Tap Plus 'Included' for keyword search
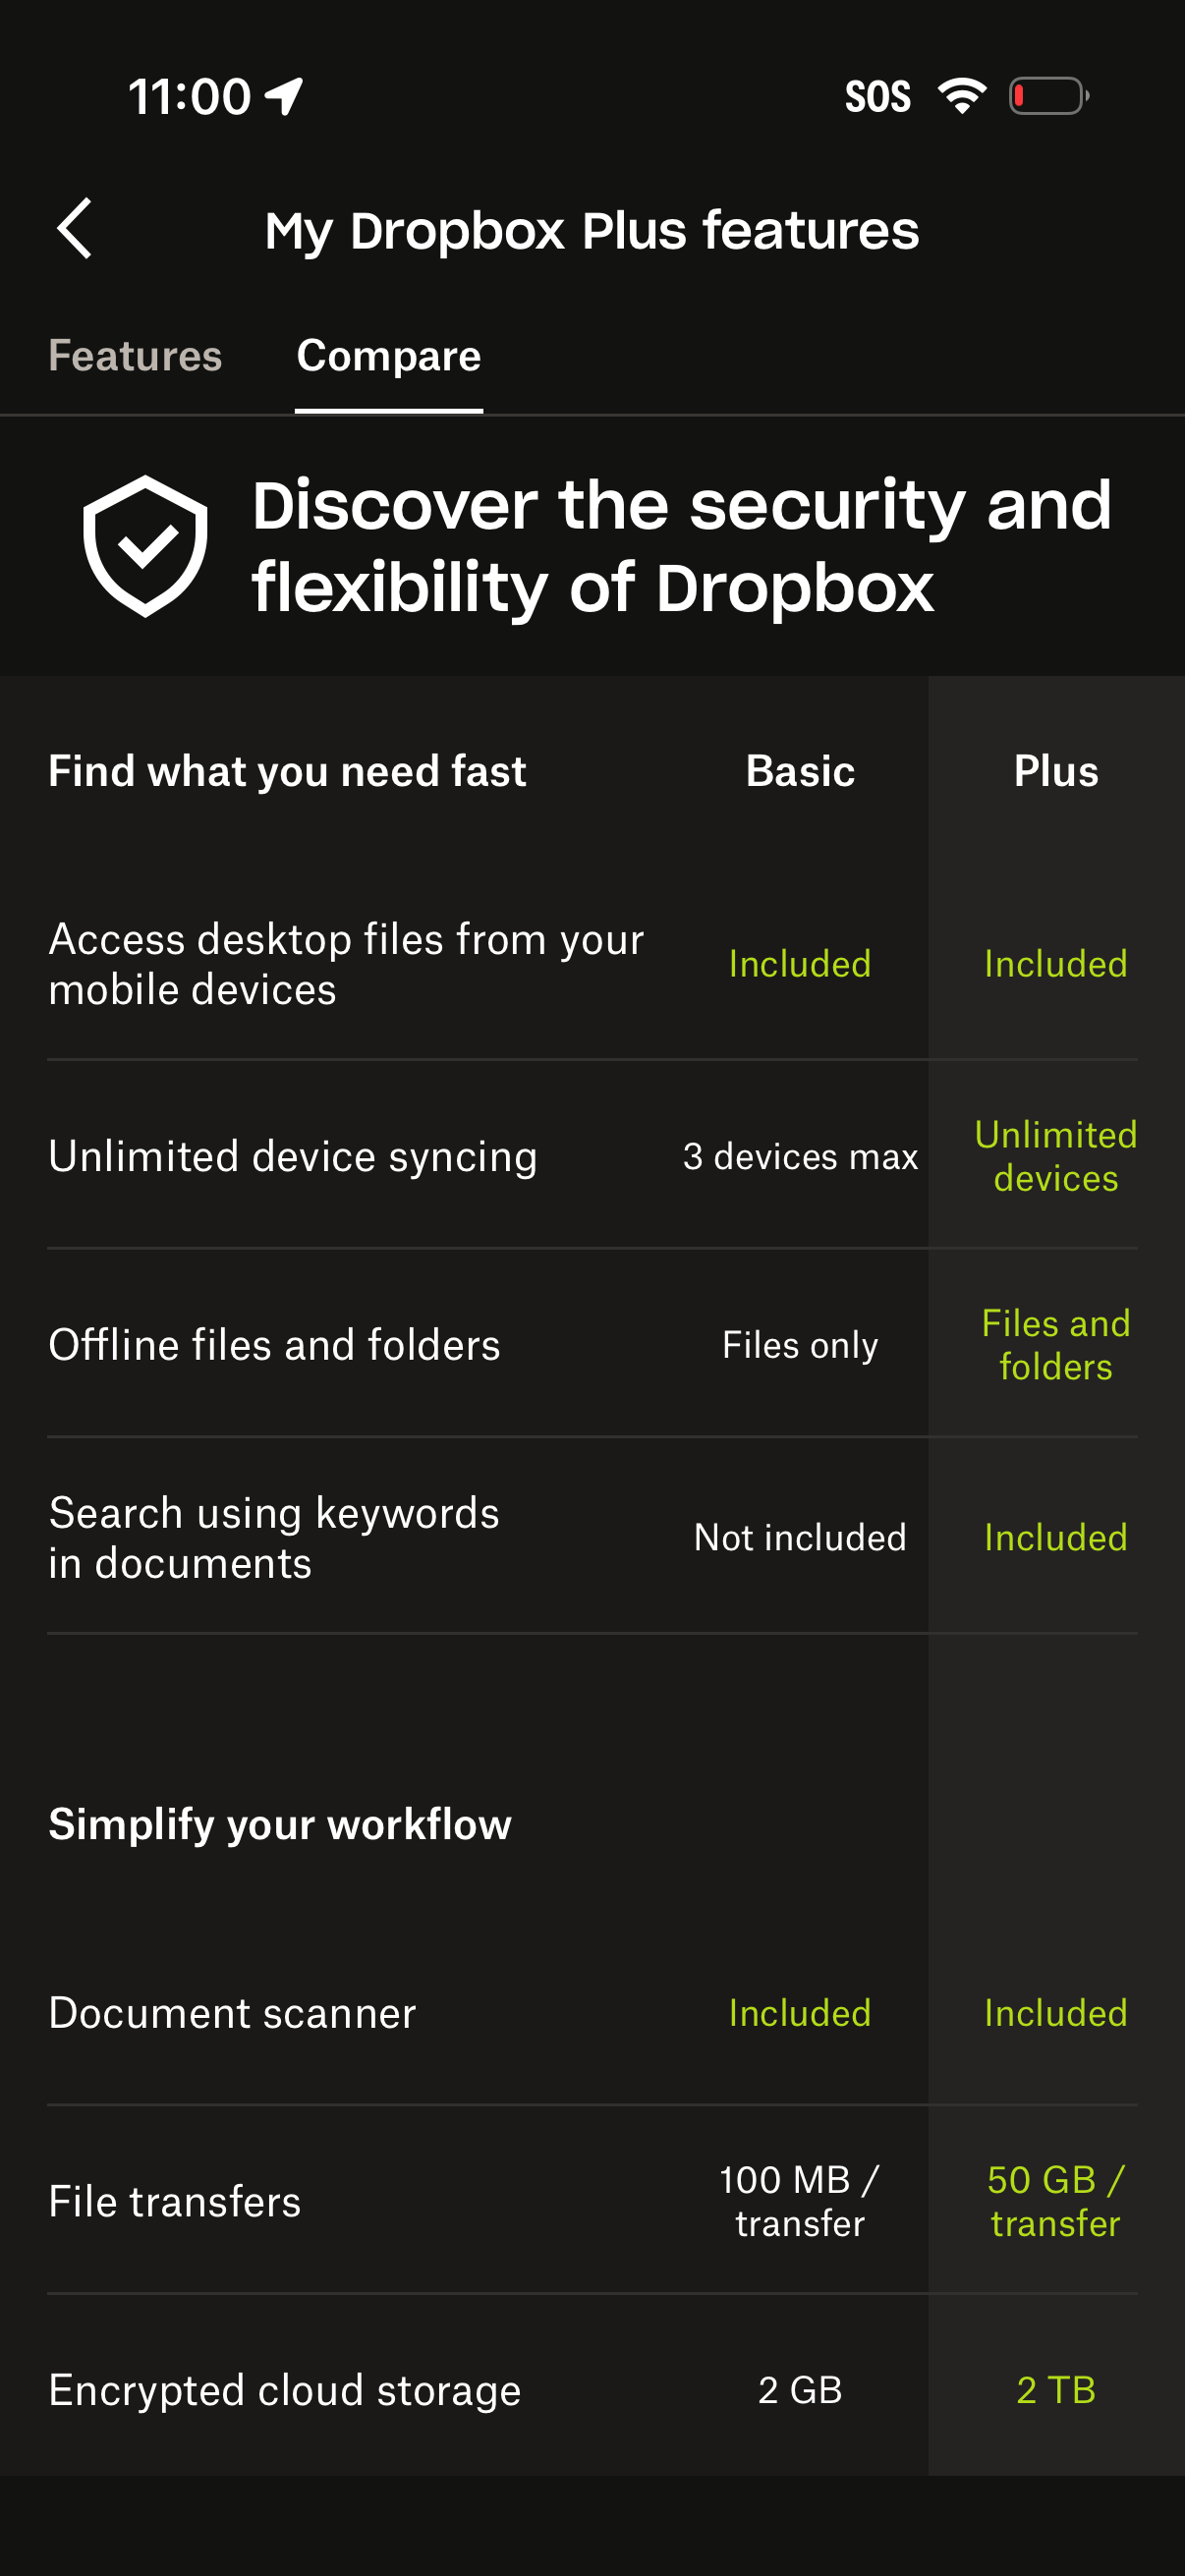Screen dimensions: 1185x2576 pyautogui.click(x=1056, y=1538)
